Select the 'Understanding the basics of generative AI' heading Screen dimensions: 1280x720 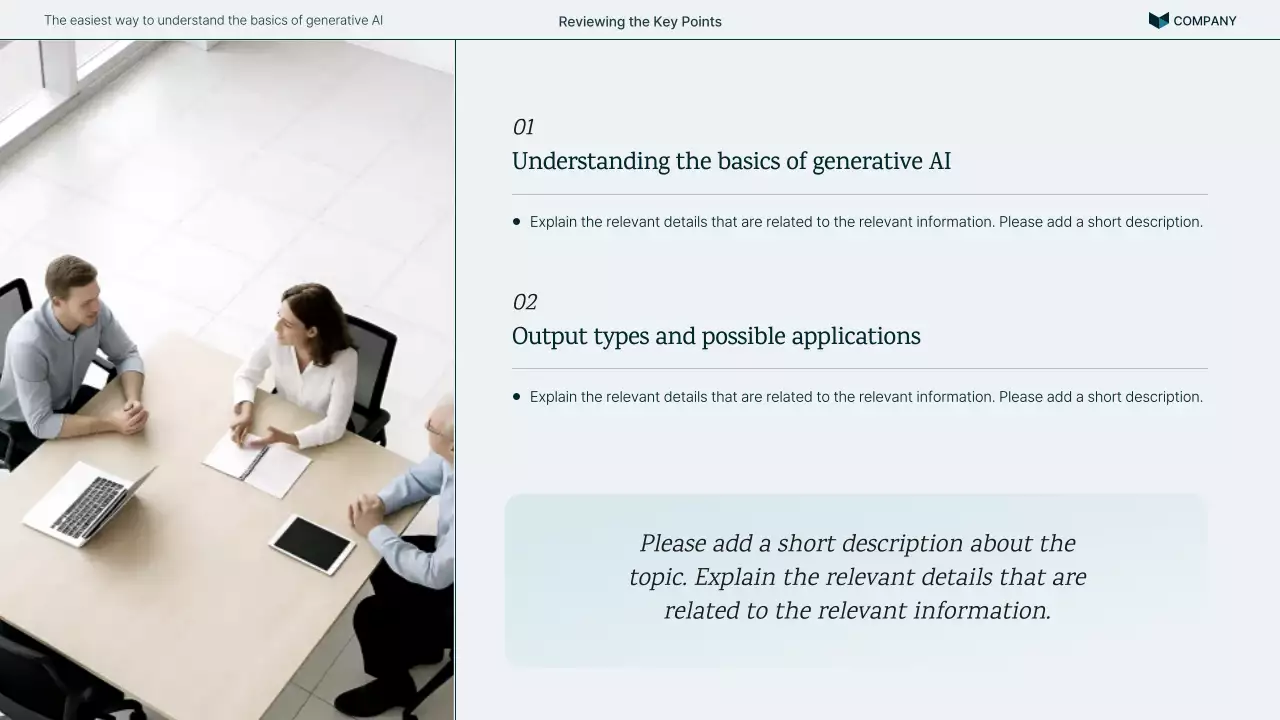click(x=731, y=161)
